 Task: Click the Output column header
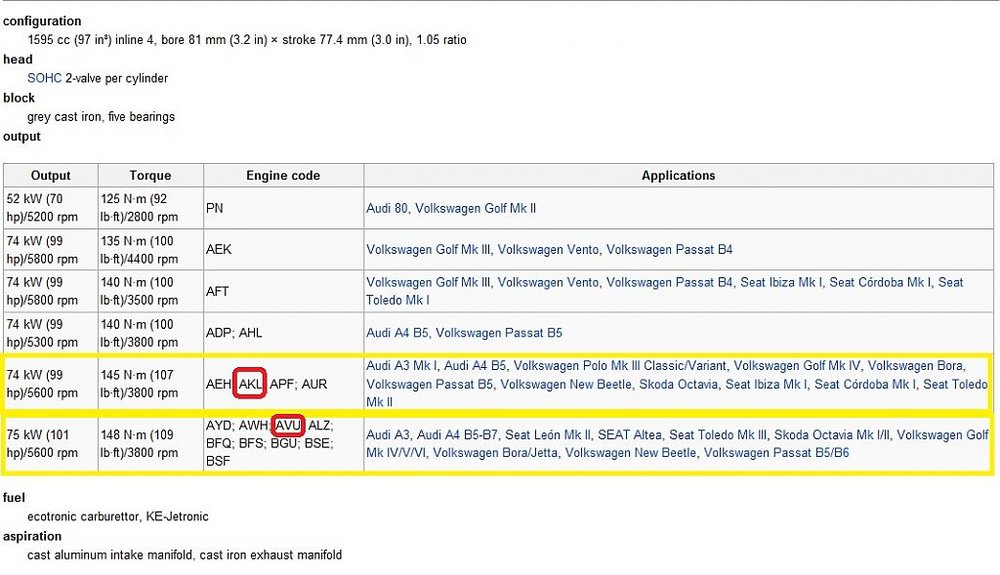tap(50, 175)
